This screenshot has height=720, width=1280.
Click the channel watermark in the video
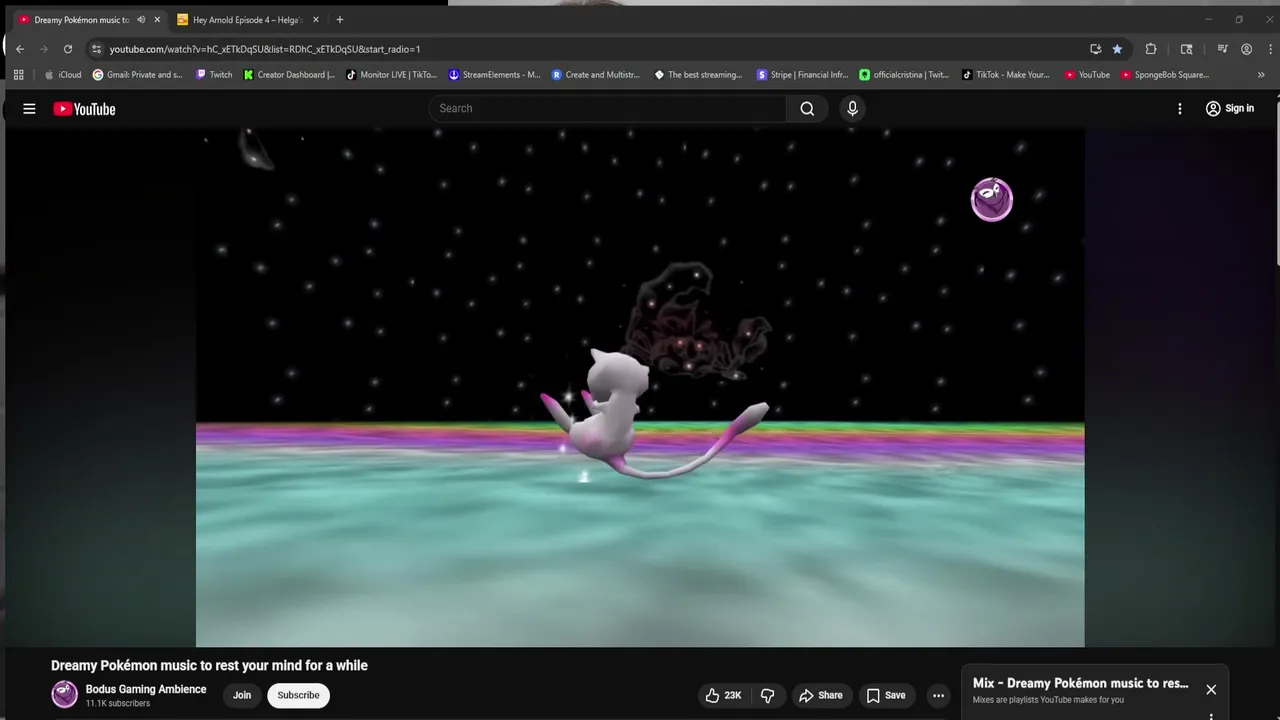[992, 199]
